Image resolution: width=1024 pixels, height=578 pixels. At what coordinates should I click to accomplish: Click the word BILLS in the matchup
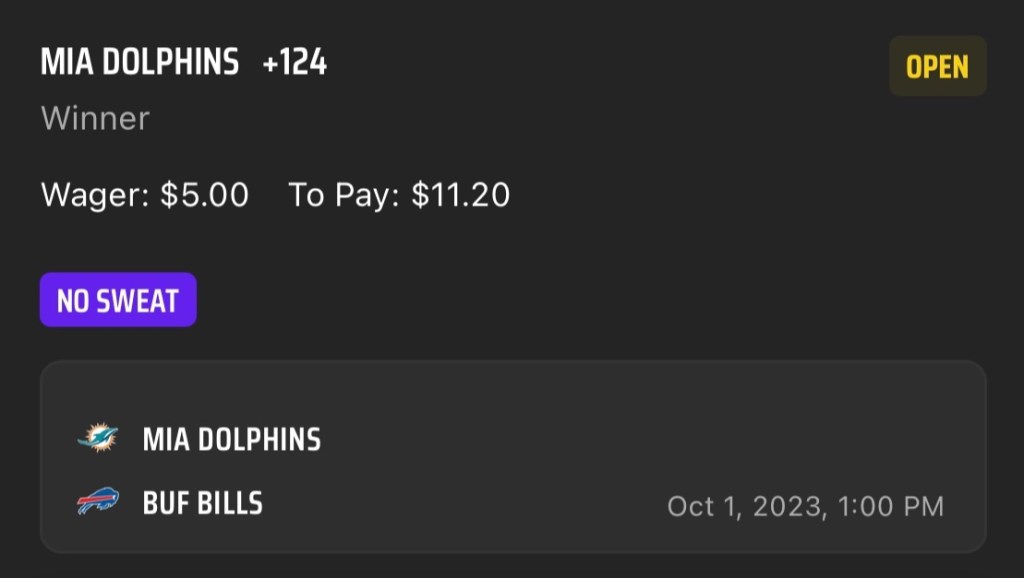pos(230,502)
